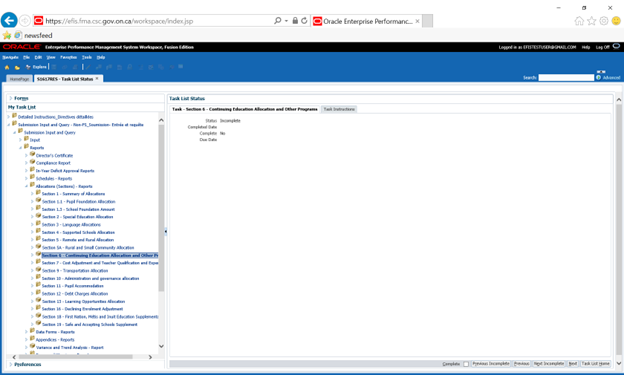Click the Previous button
Screen dimensions: 624x375
(x=521, y=364)
